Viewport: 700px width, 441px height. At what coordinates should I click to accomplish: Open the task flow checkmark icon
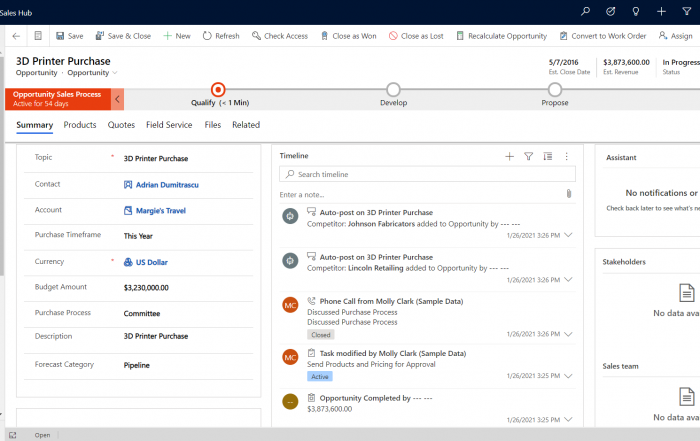pos(610,12)
